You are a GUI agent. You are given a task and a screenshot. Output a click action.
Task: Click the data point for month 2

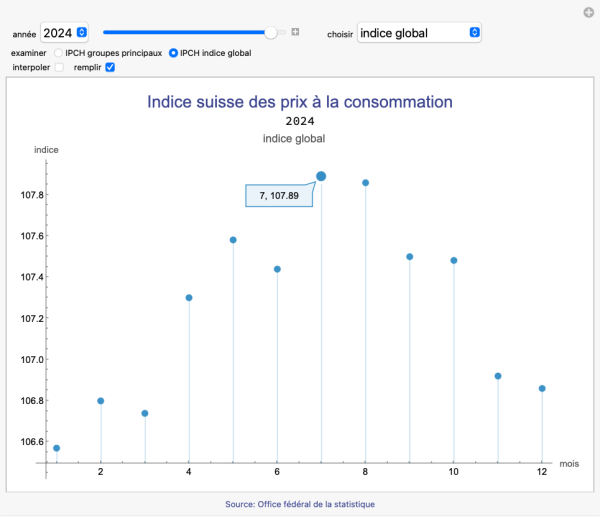101,401
